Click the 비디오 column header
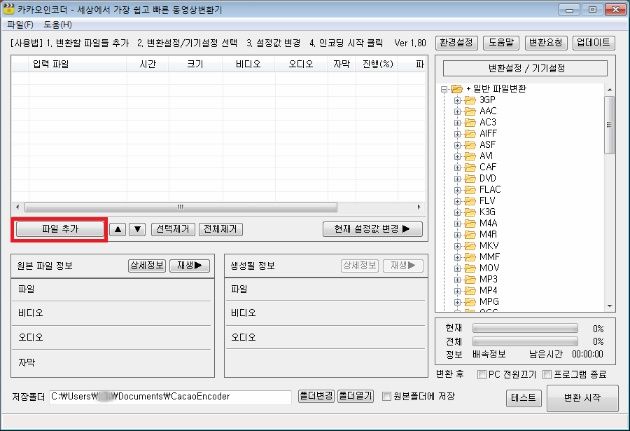Viewport: 630px width, 431px height. (248, 64)
